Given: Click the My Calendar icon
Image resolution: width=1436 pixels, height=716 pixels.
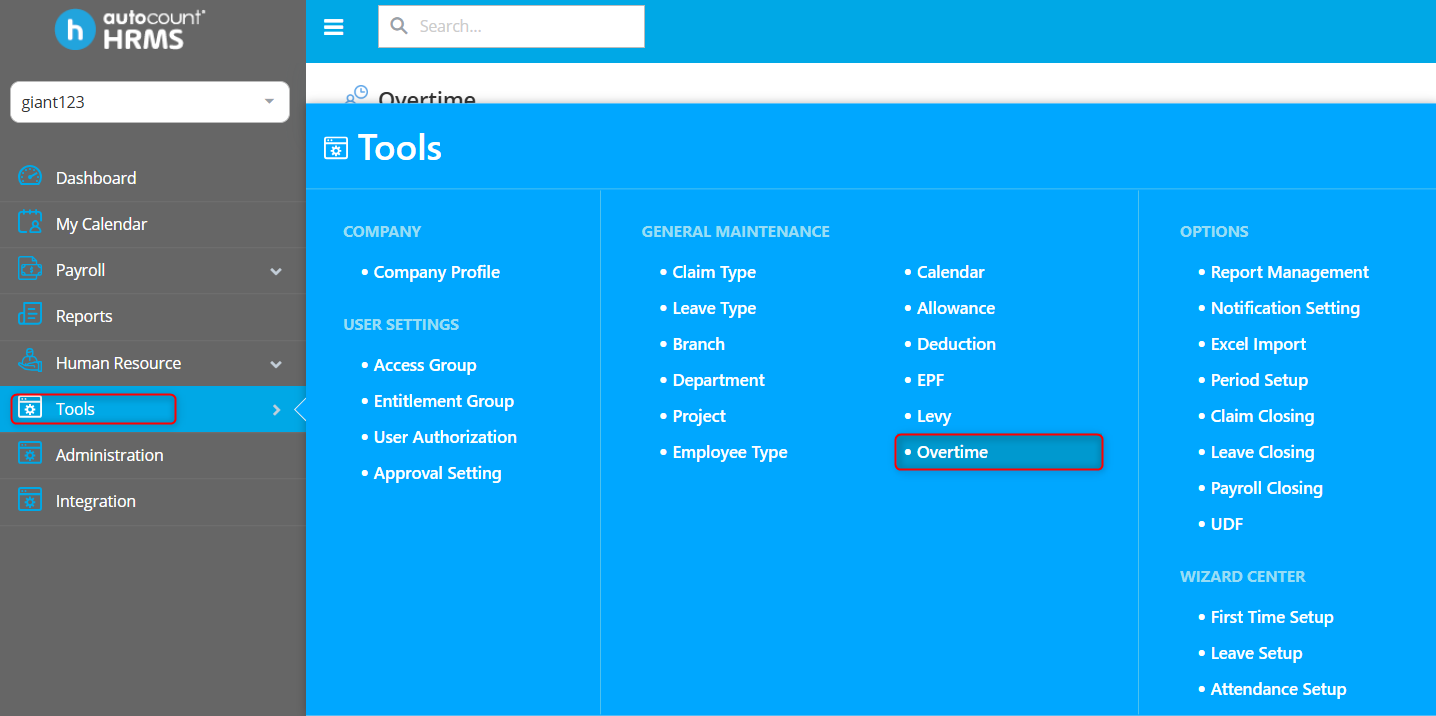Looking at the screenshot, I should 30,223.
